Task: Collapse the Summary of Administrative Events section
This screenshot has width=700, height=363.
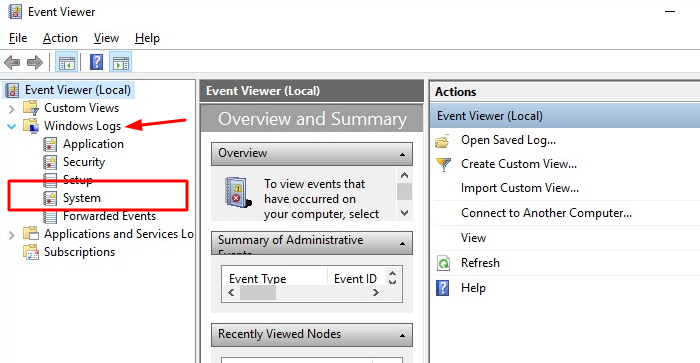Action: 402,243
